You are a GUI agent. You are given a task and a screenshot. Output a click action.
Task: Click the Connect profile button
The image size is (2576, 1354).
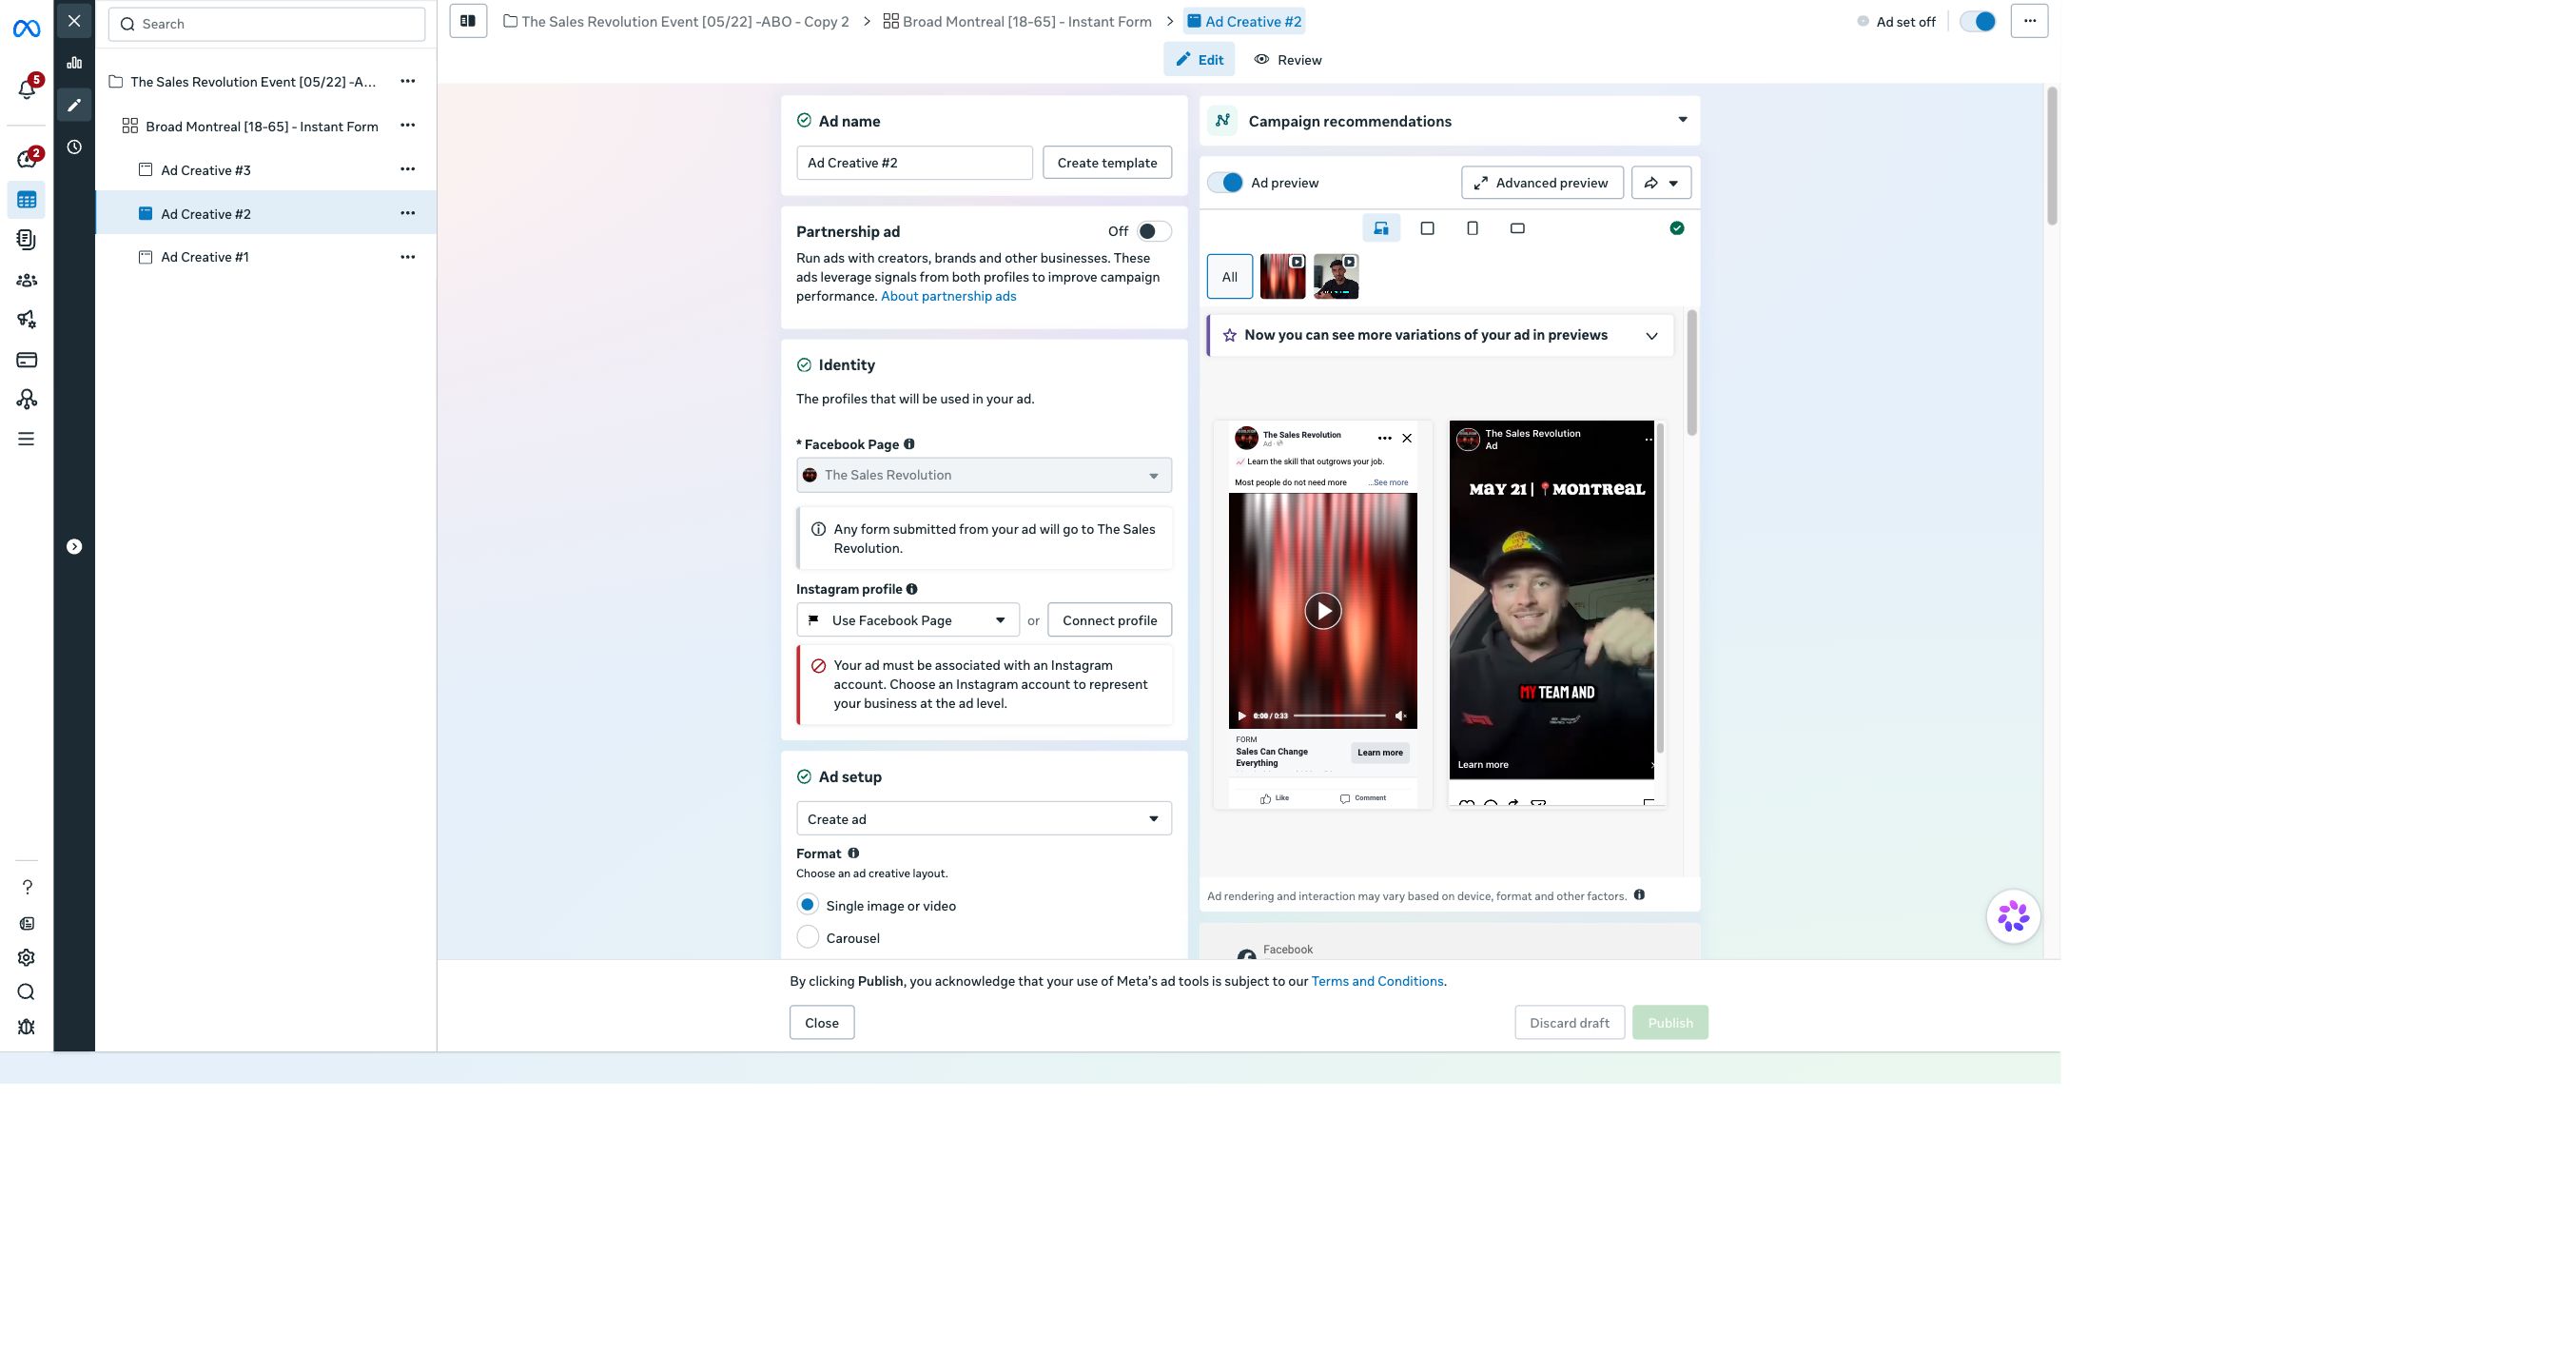1109,620
